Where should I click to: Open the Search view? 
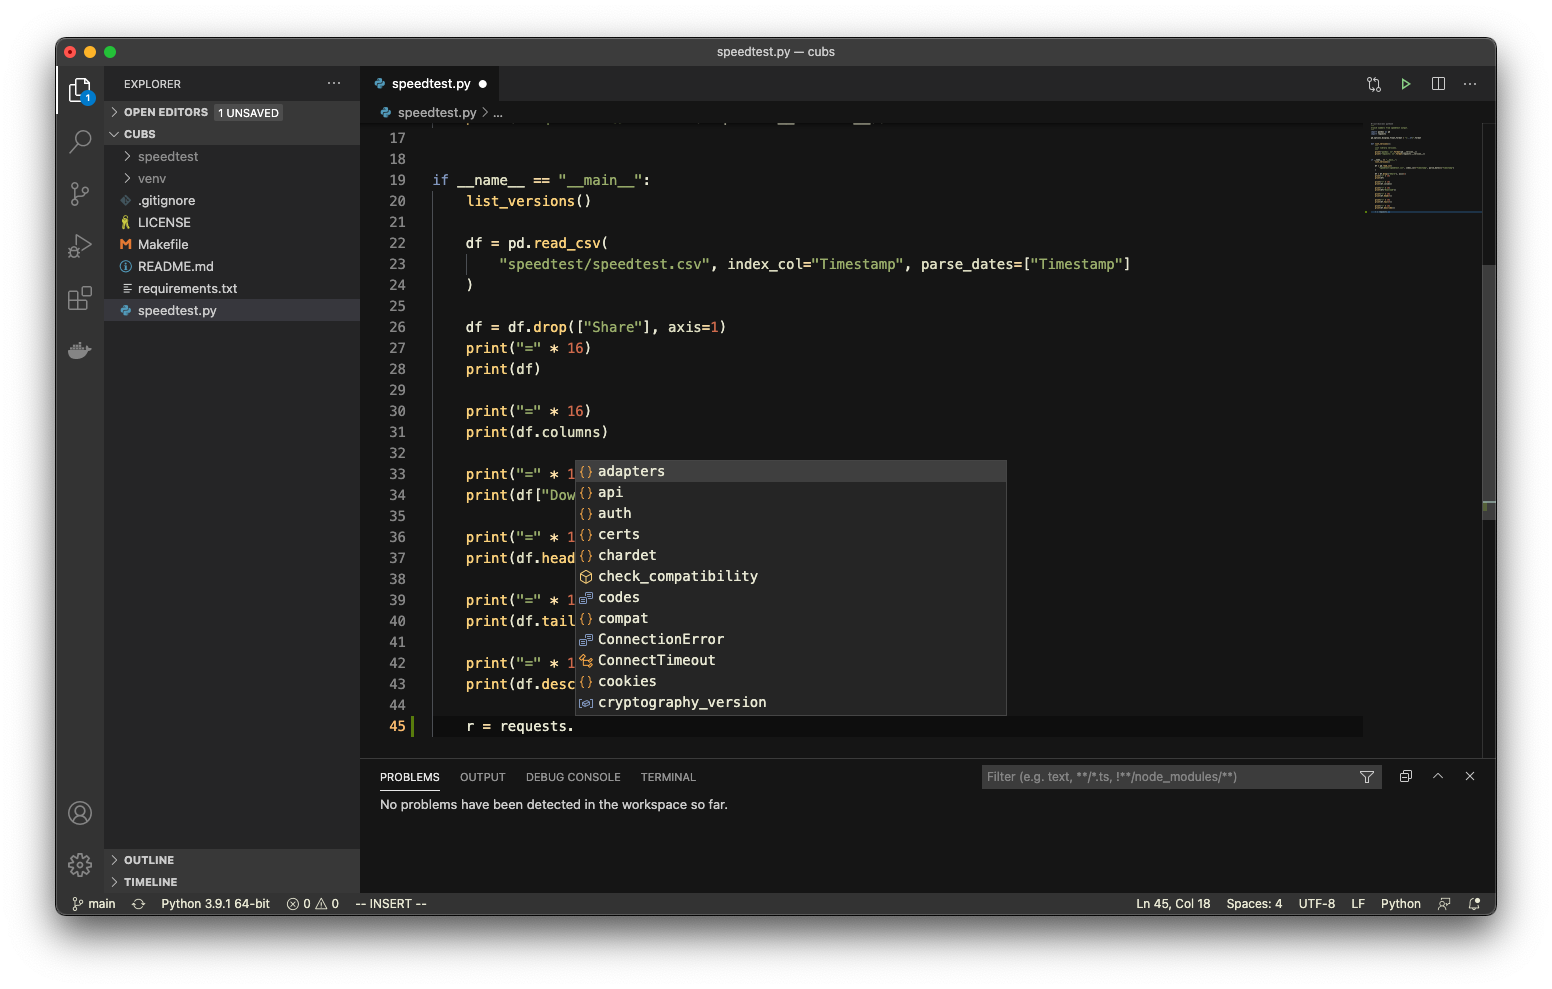[x=80, y=142]
